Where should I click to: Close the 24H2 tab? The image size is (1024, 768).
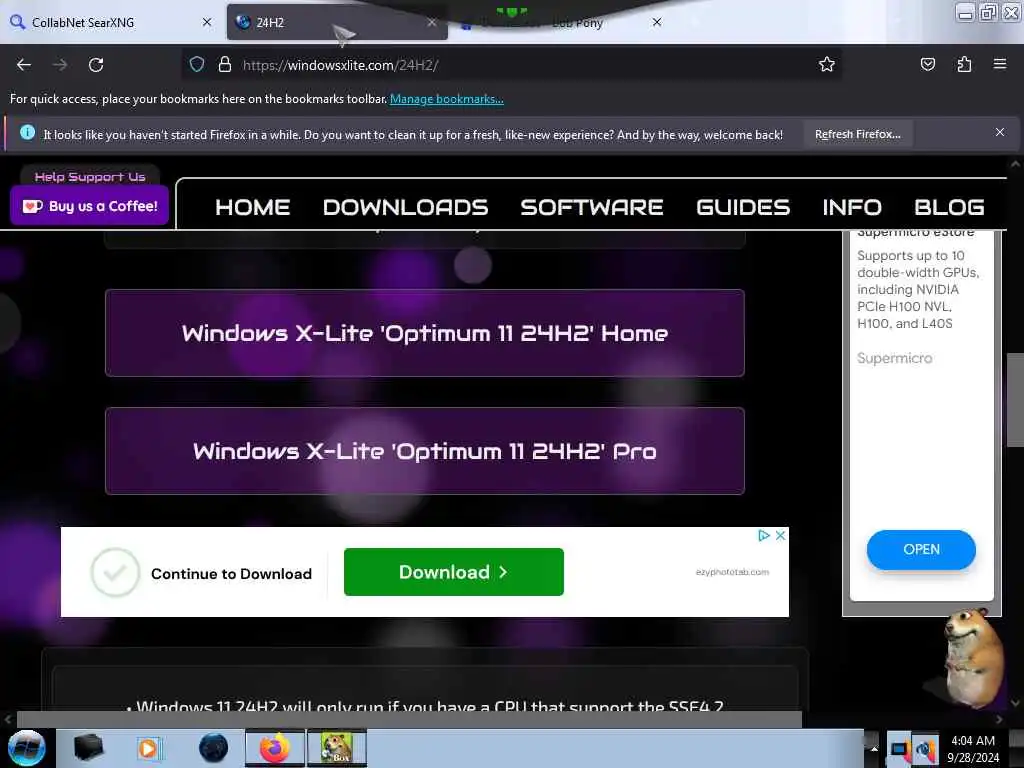432,22
